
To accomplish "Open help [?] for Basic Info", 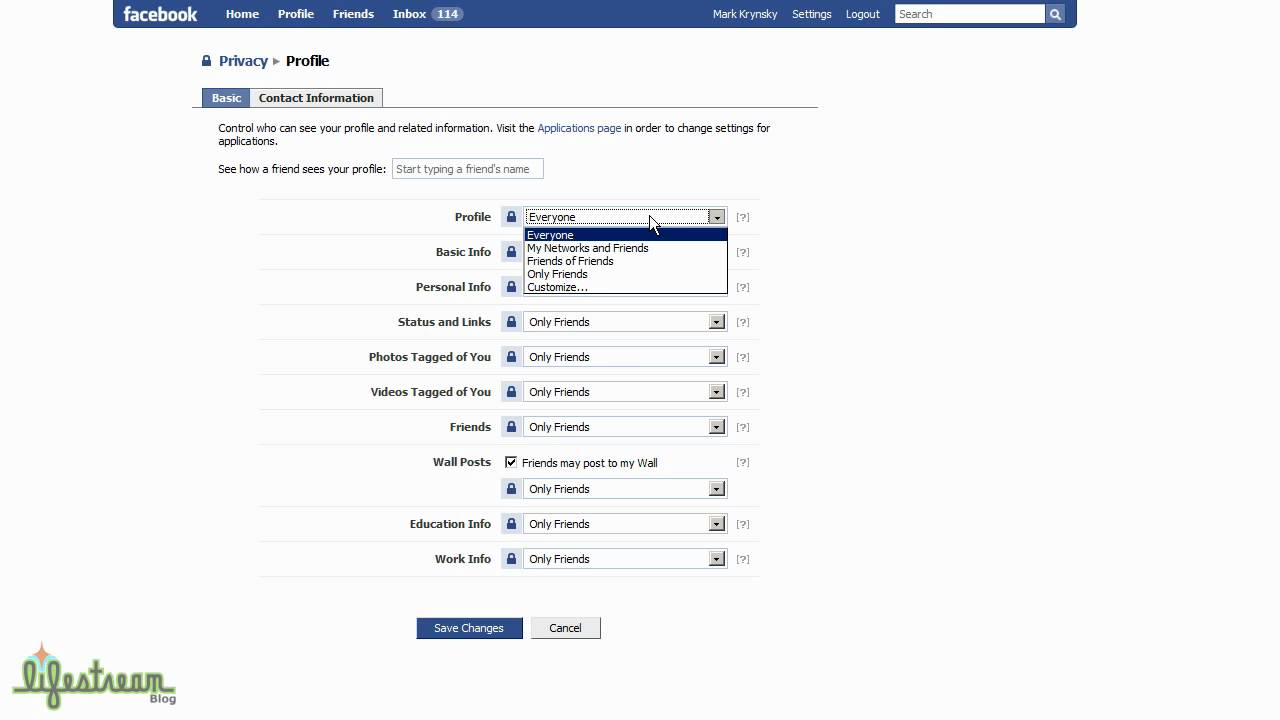I will 743,252.
